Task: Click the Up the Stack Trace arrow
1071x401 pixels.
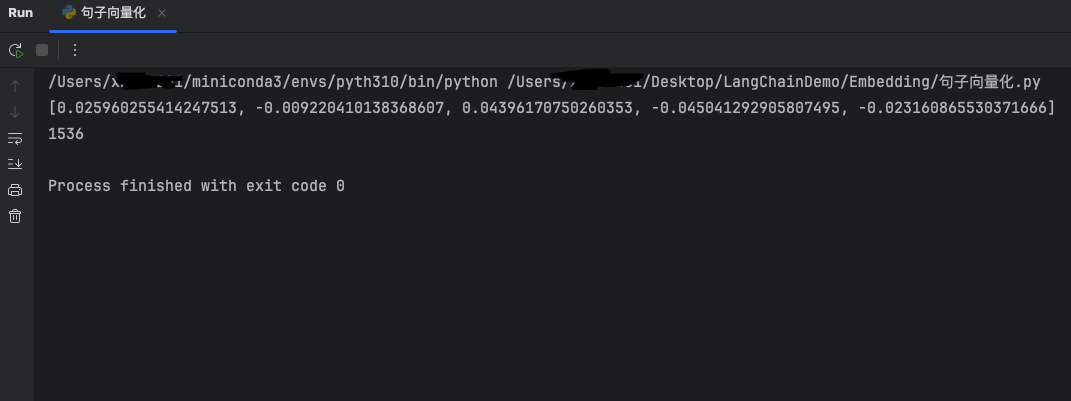Action: (15, 86)
